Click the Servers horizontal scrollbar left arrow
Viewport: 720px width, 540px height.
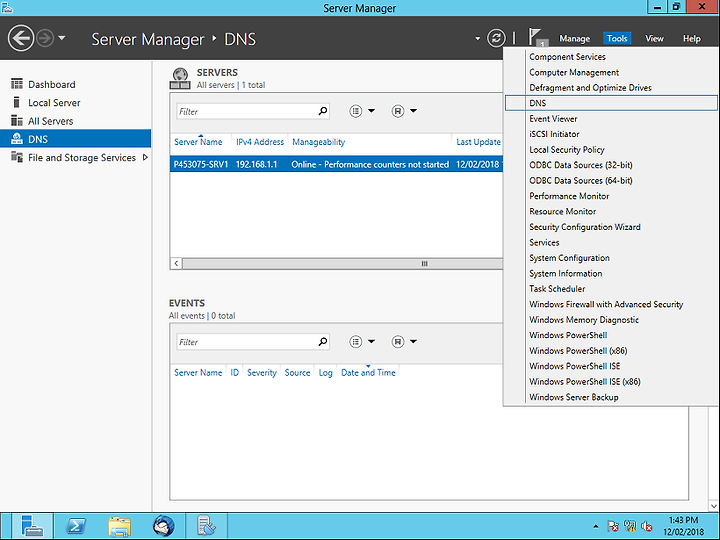[x=176, y=264]
